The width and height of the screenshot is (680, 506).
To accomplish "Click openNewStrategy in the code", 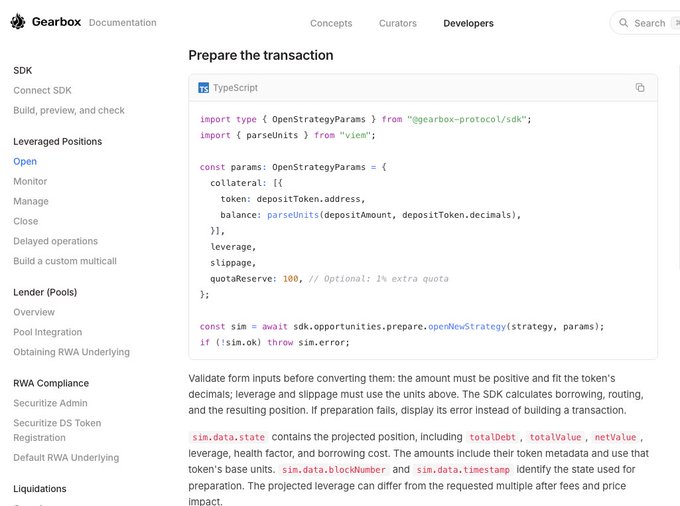I will tap(467, 326).
